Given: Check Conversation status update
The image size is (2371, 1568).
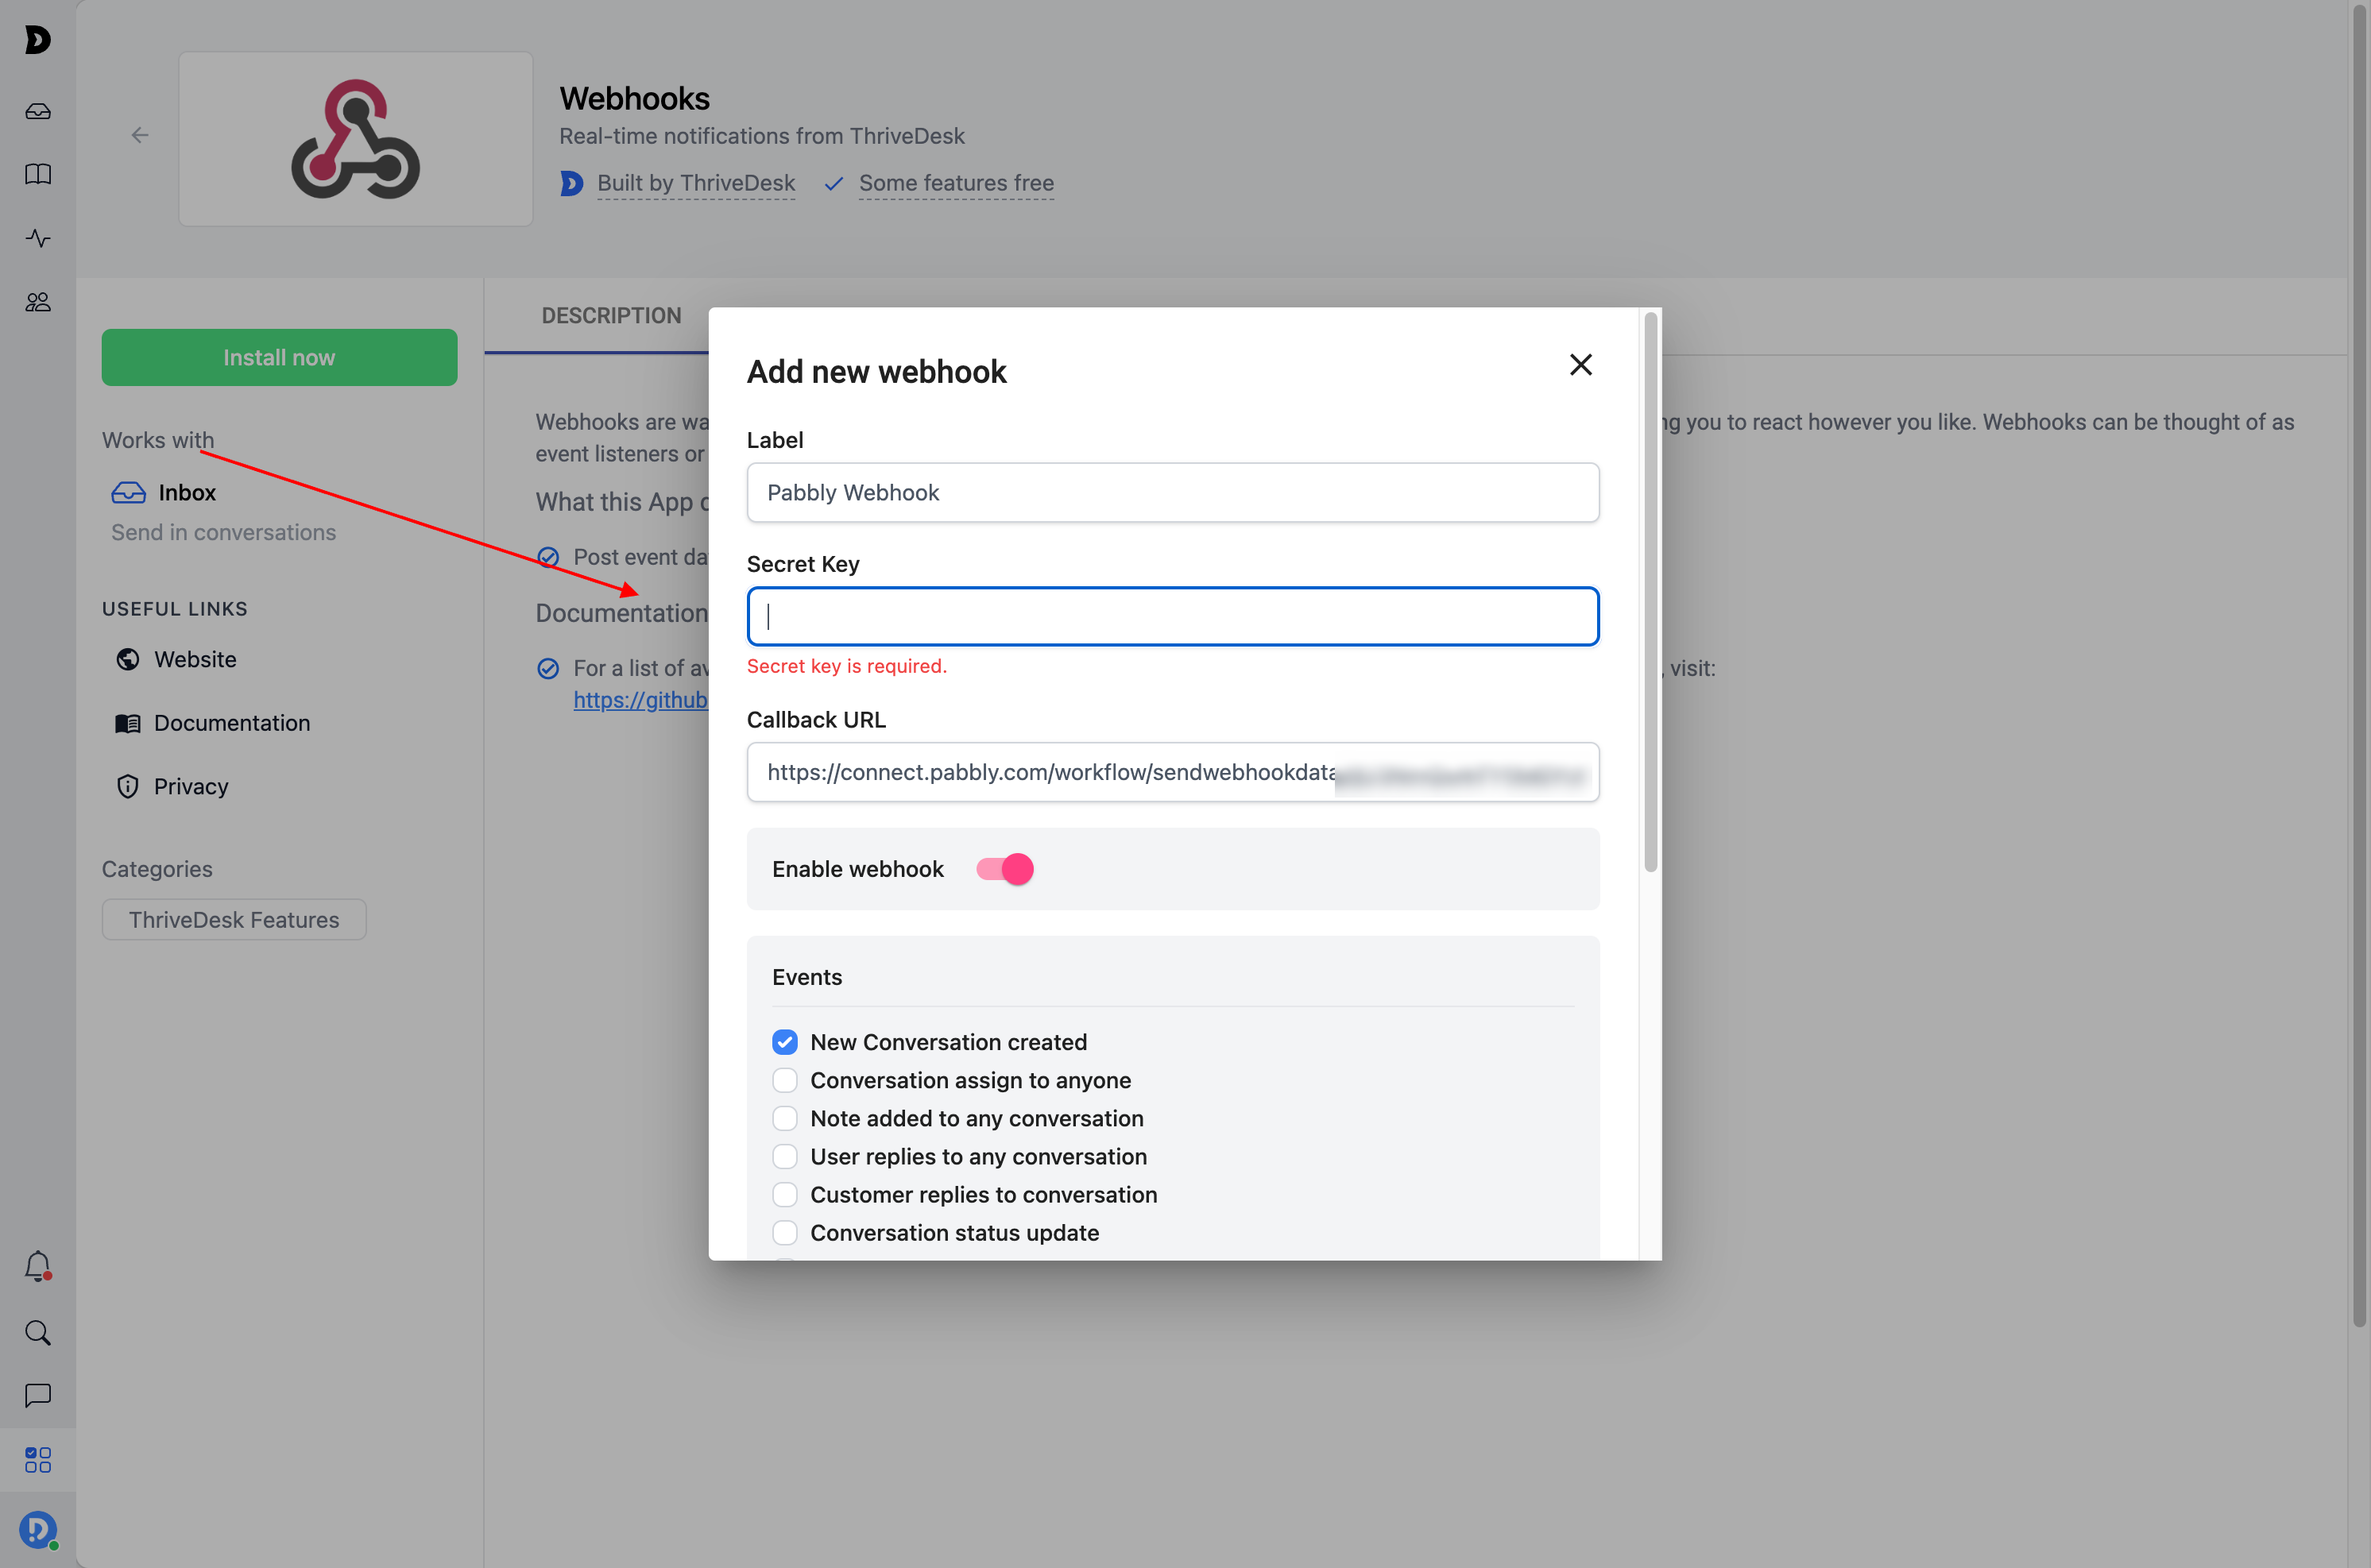Looking at the screenshot, I should click(785, 1232).
